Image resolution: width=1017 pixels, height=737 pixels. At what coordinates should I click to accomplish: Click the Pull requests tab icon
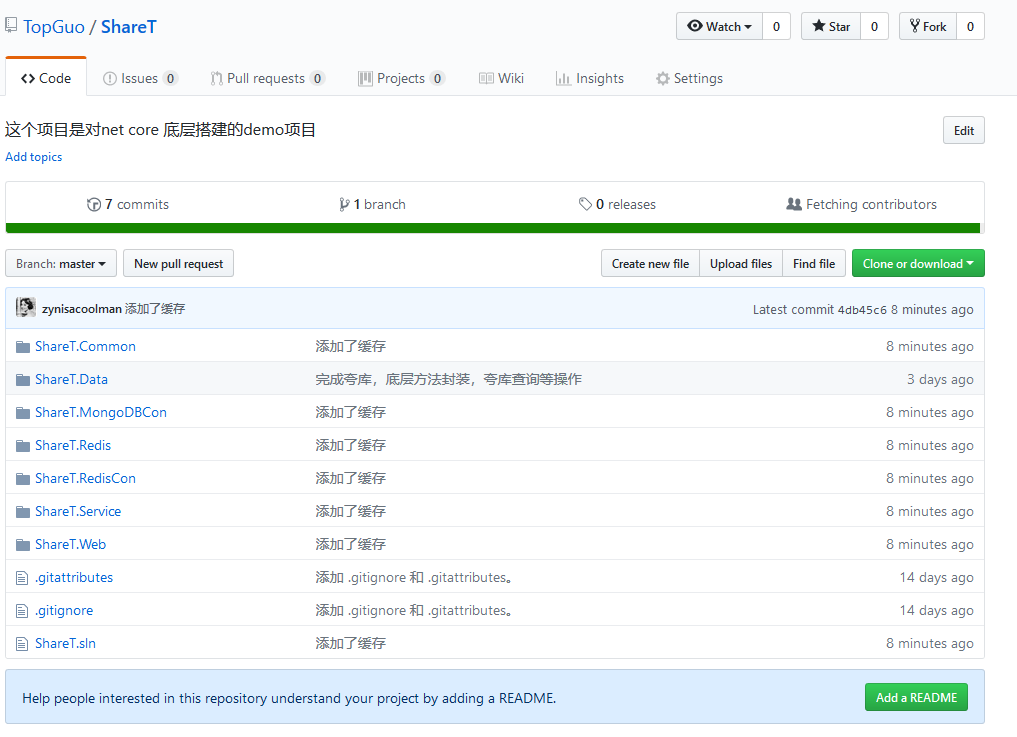217,79
